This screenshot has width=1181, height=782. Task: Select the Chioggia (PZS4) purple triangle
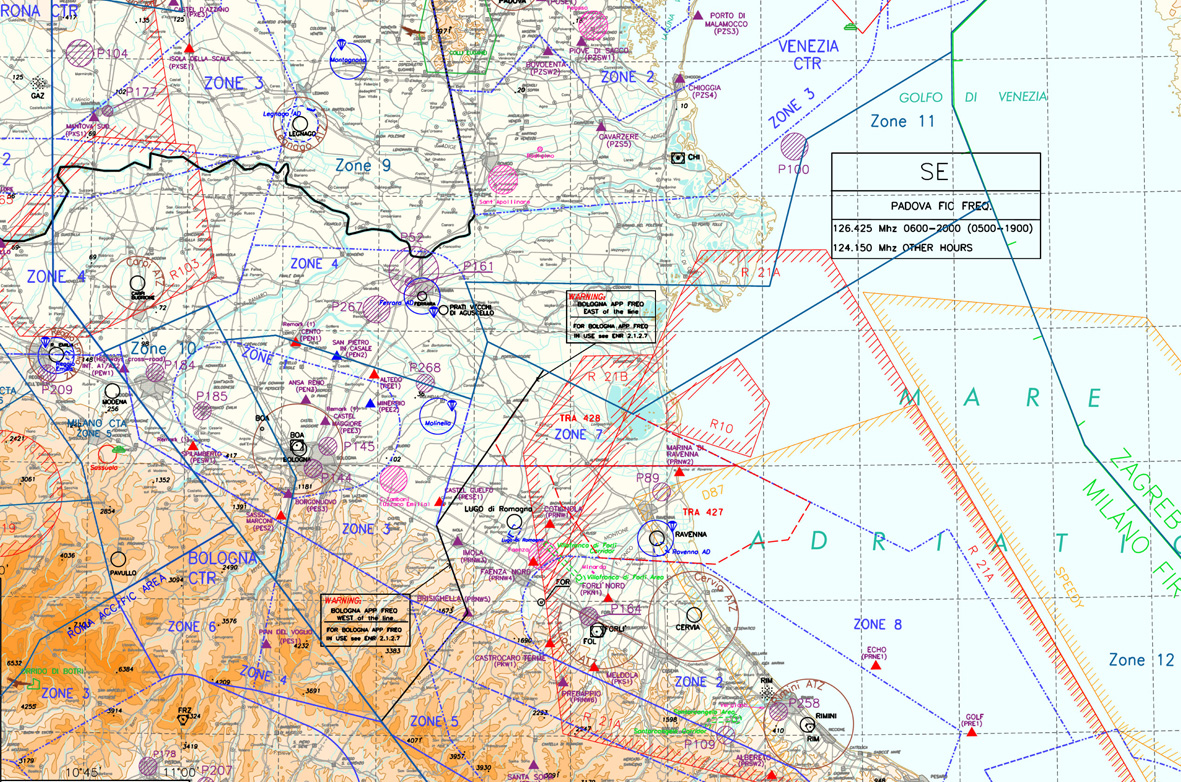(x=679, y=78)
